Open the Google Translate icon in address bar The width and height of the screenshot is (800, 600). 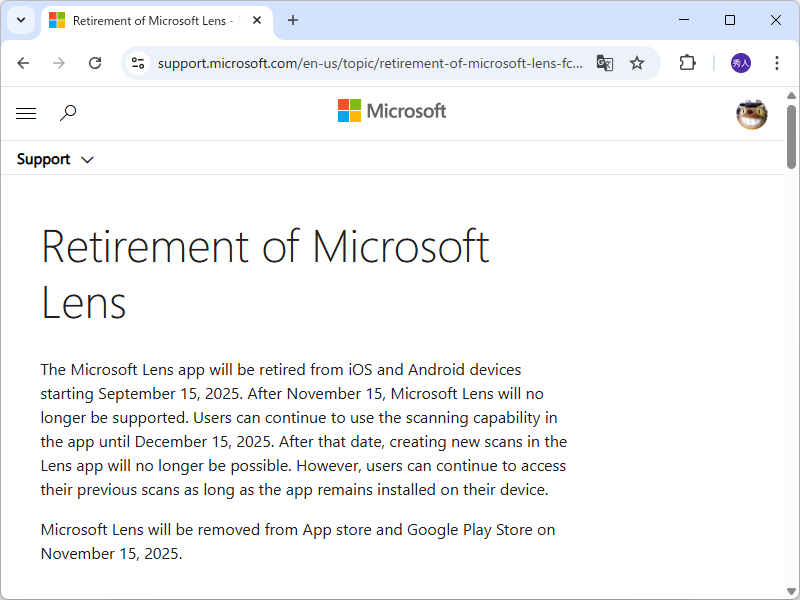604,62
